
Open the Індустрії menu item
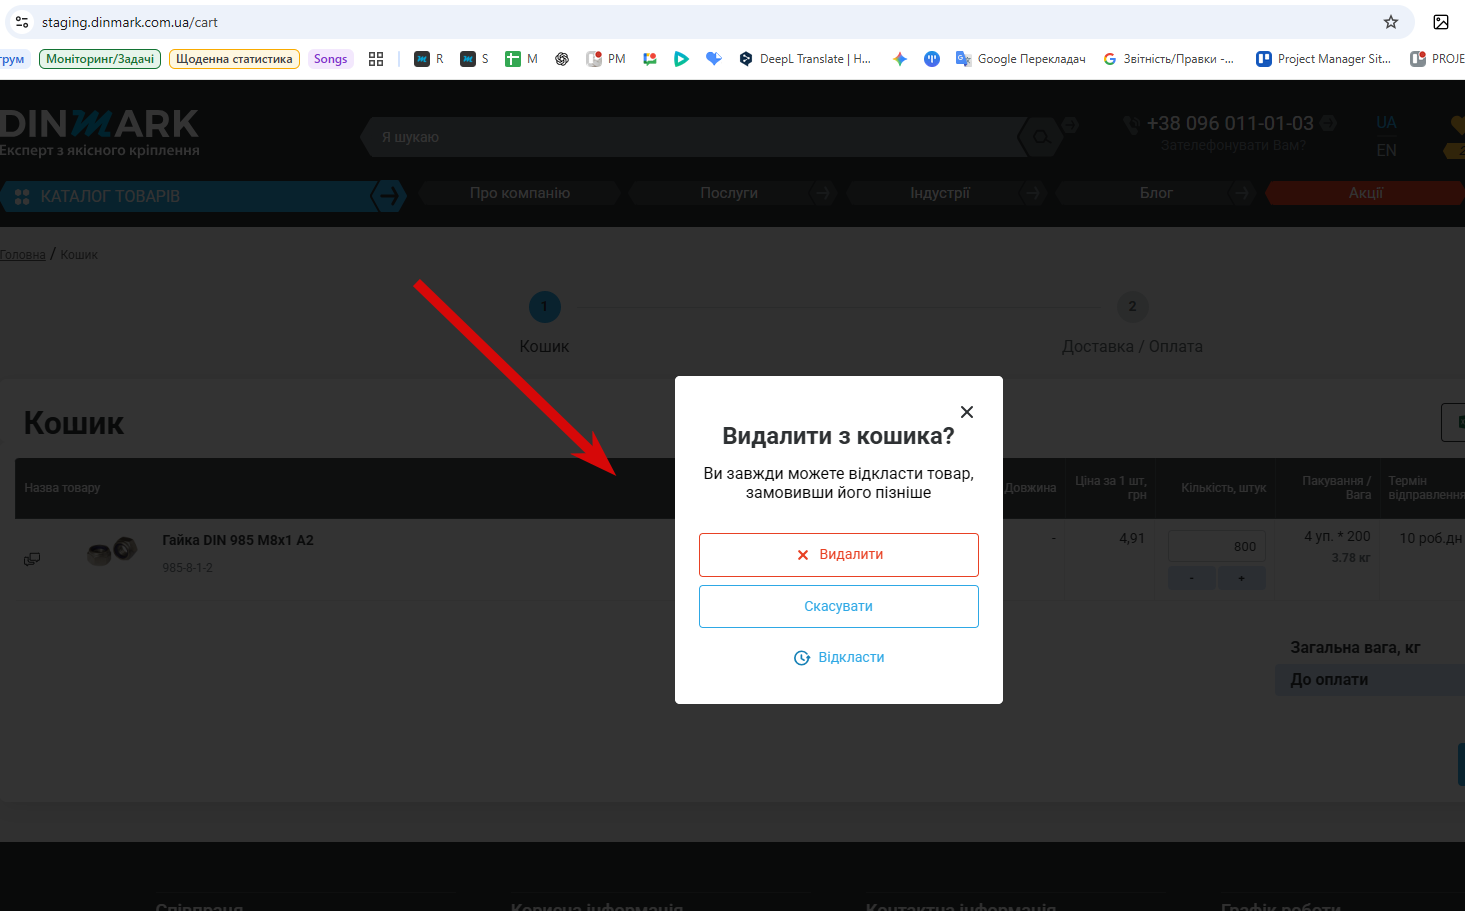(x=940, y=193)
